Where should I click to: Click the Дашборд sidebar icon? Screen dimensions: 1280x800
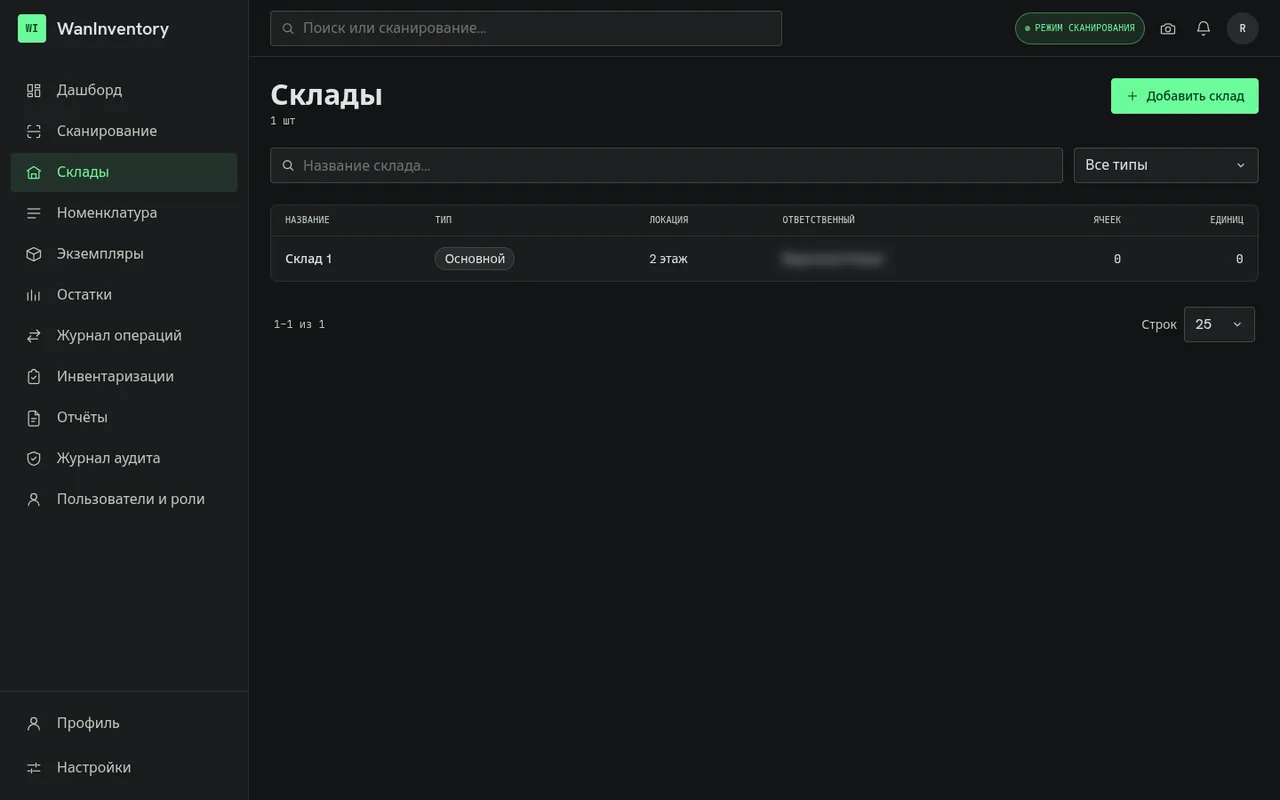point(34,90)
